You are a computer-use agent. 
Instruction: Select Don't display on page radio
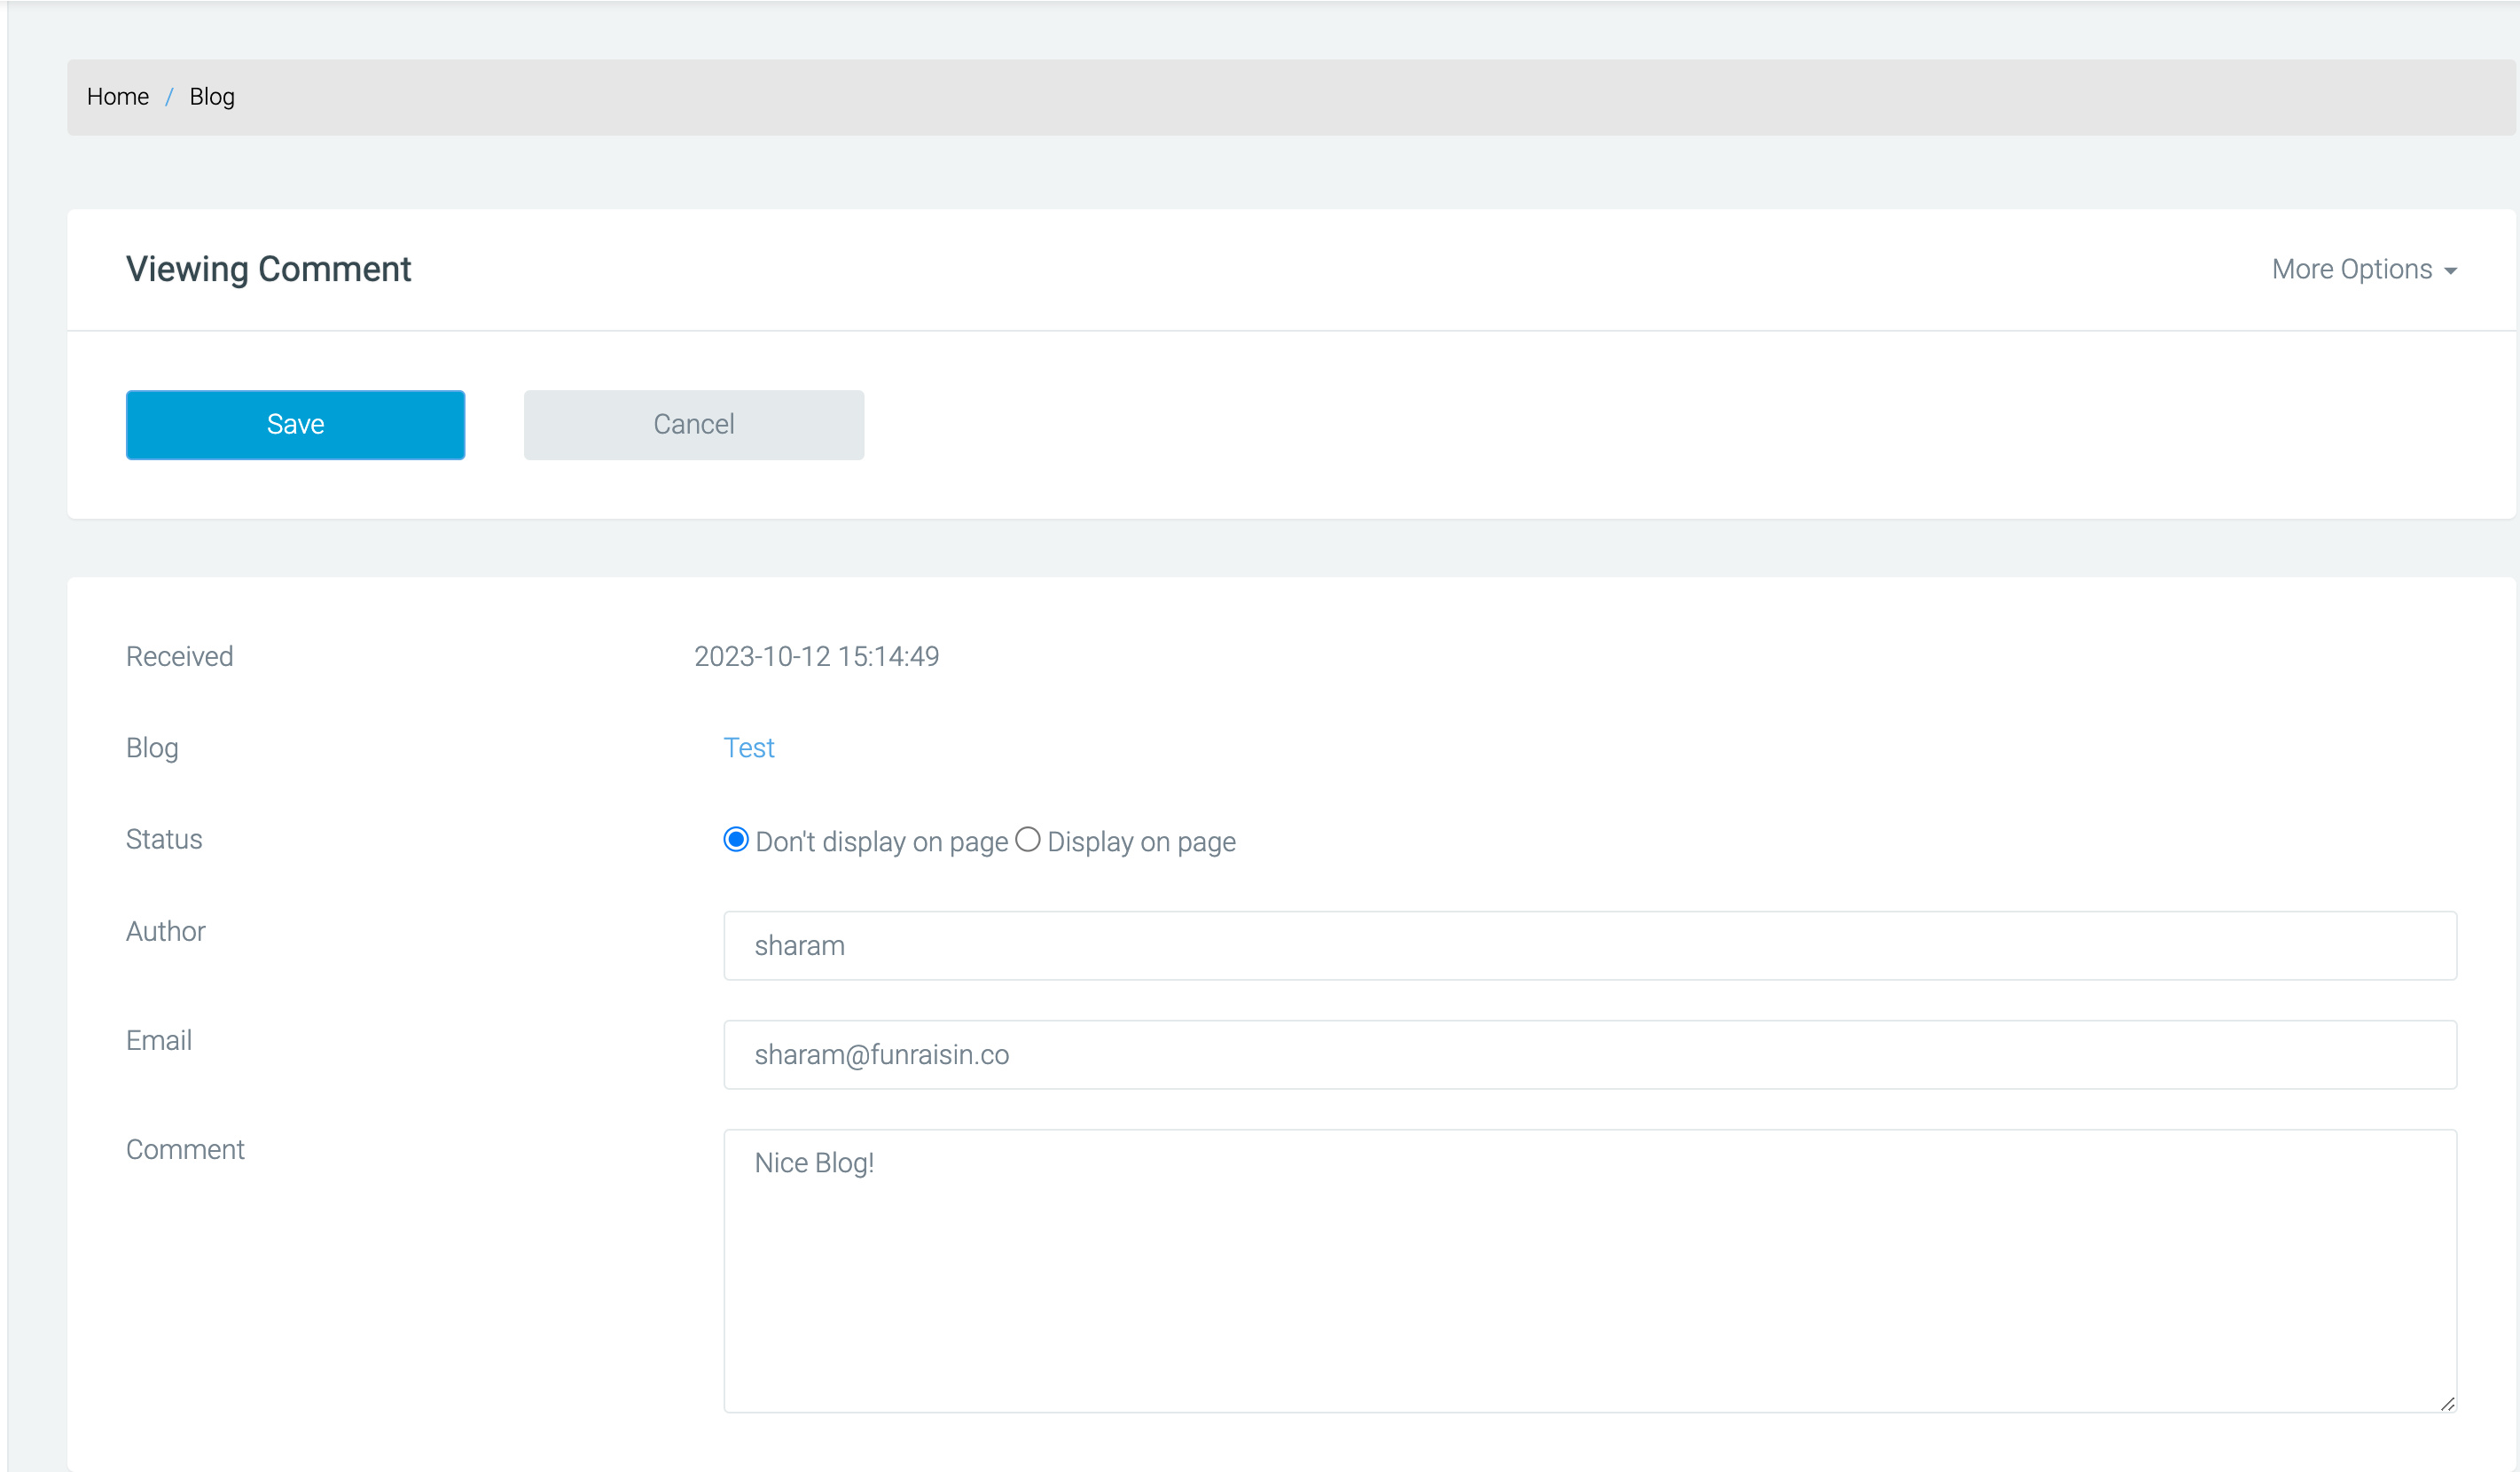(x=736, y=840)
